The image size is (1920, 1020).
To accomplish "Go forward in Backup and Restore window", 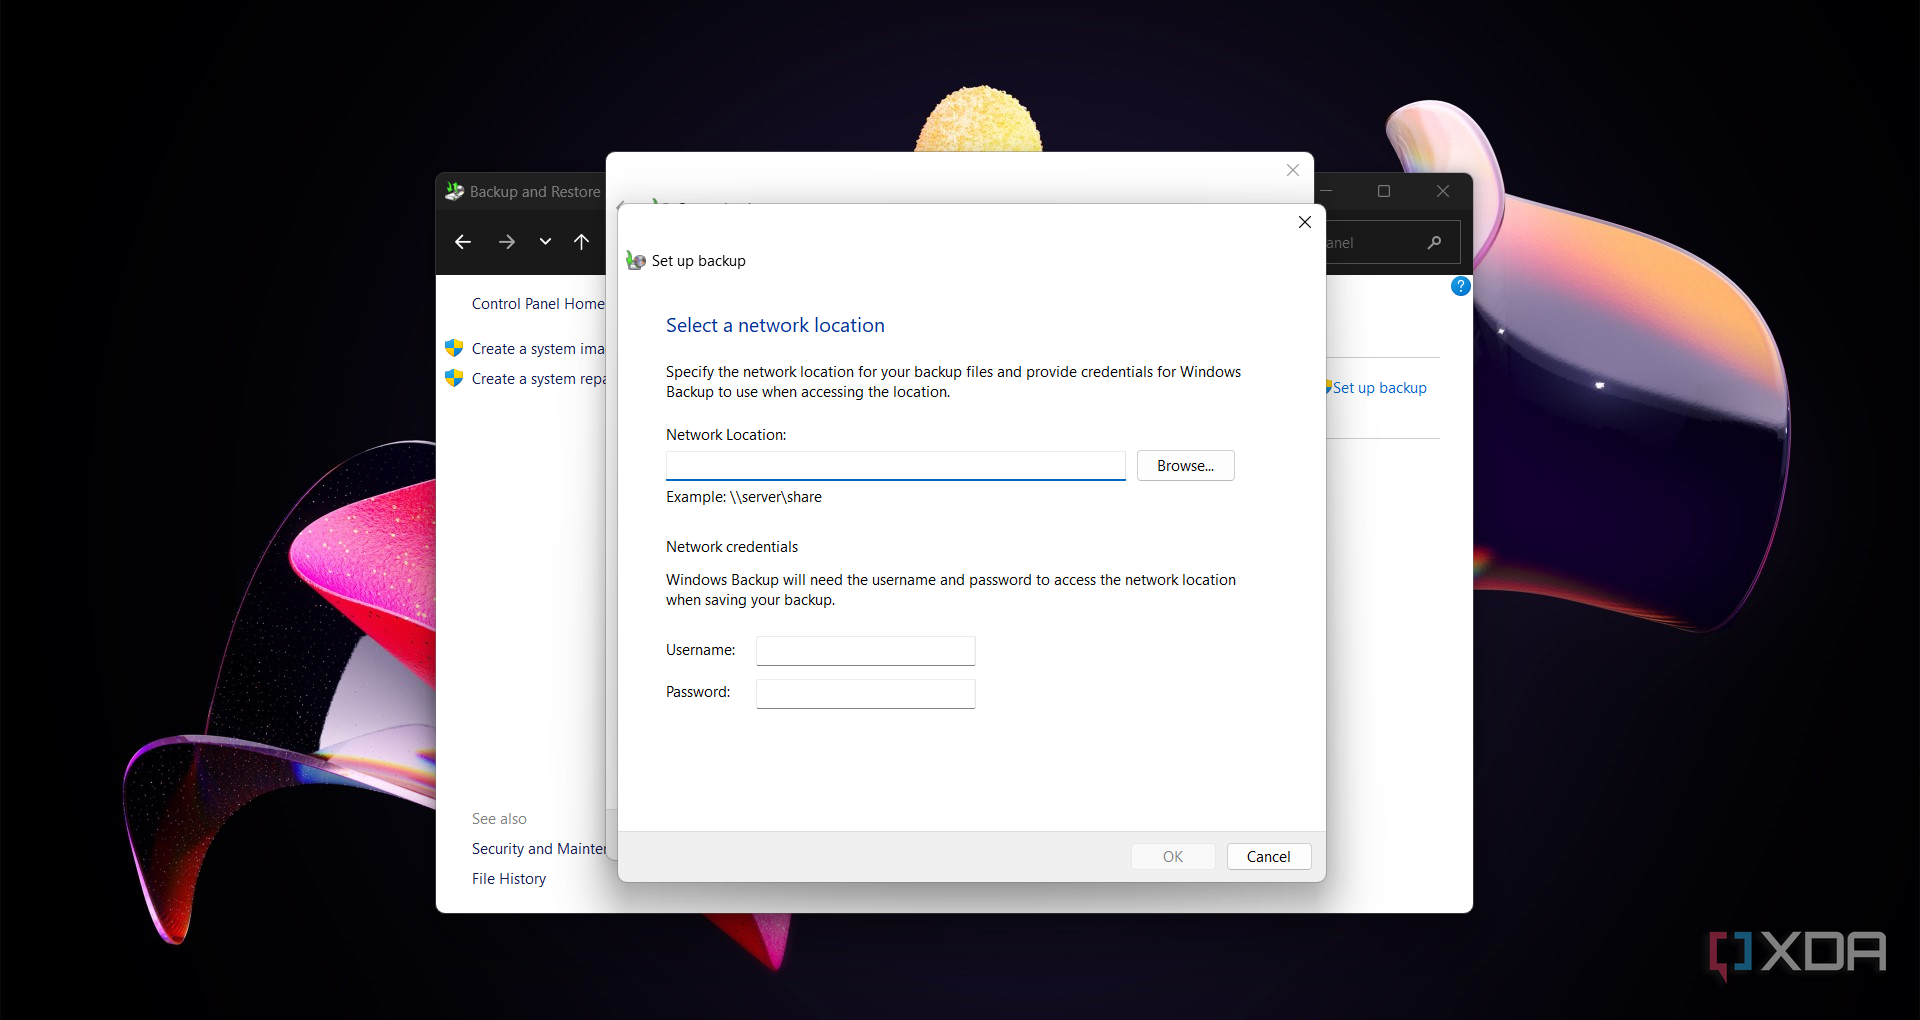I will coord(506,242).
